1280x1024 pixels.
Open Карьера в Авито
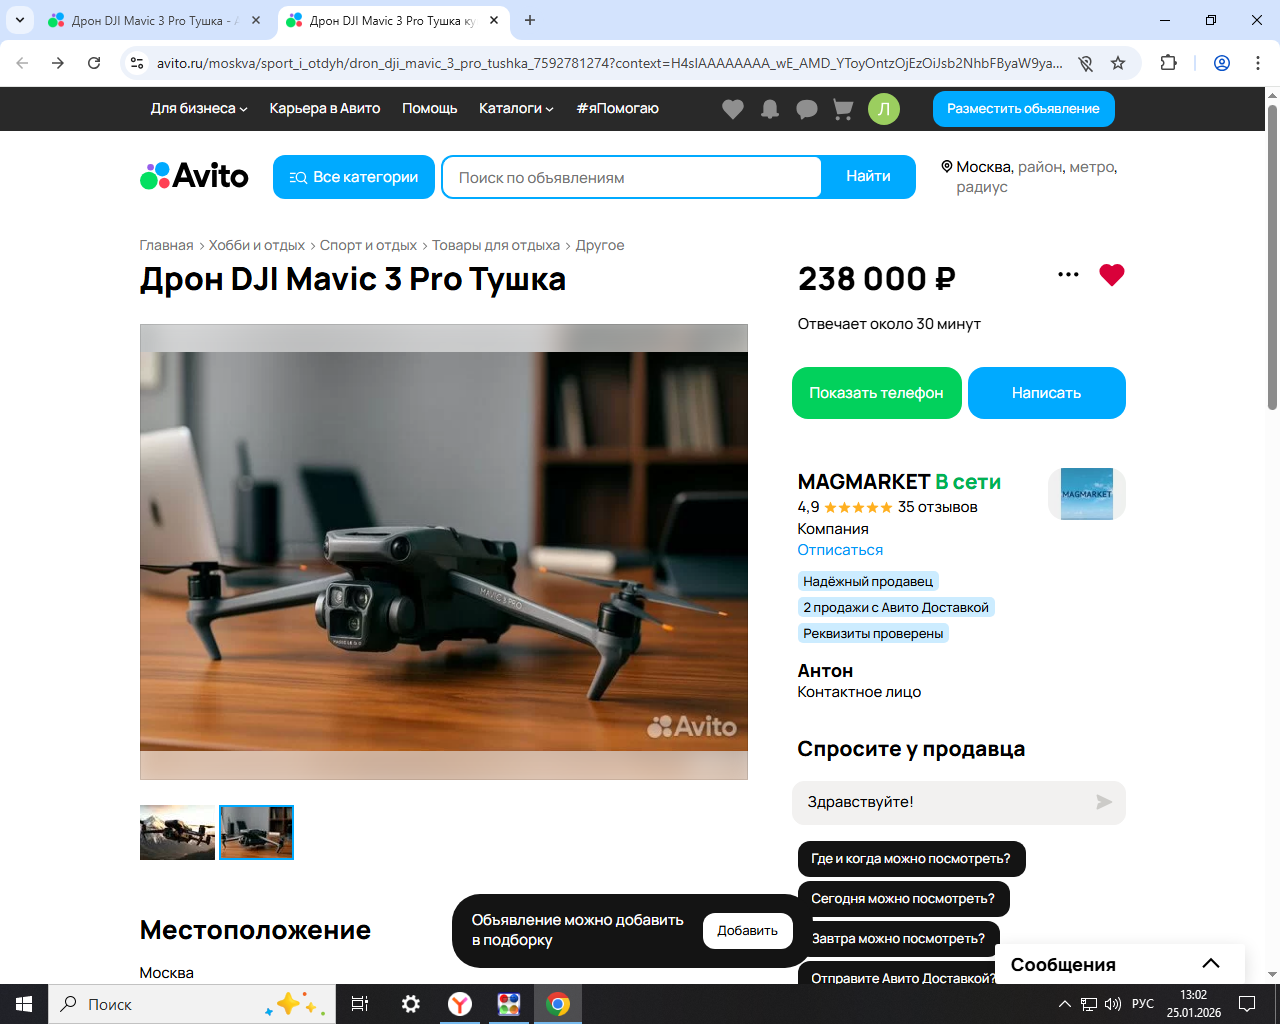click(x=325, y=109)
